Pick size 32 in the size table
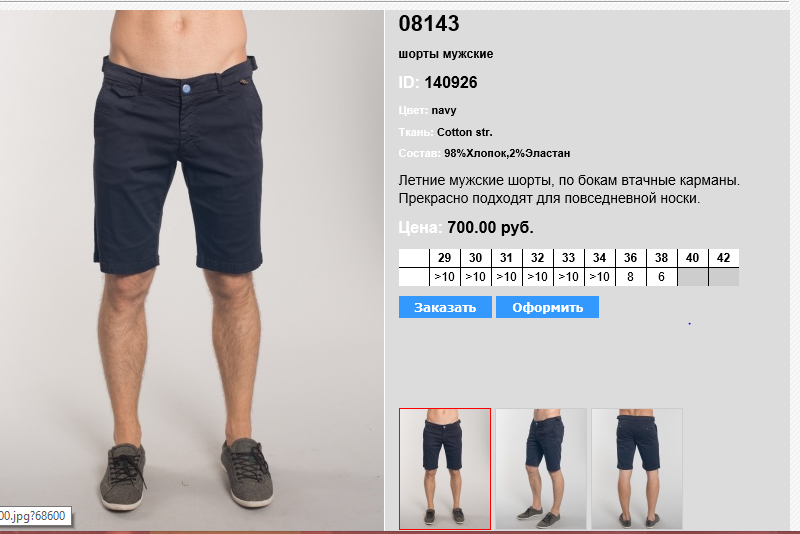The image size is (800, 534). point(538,258)
